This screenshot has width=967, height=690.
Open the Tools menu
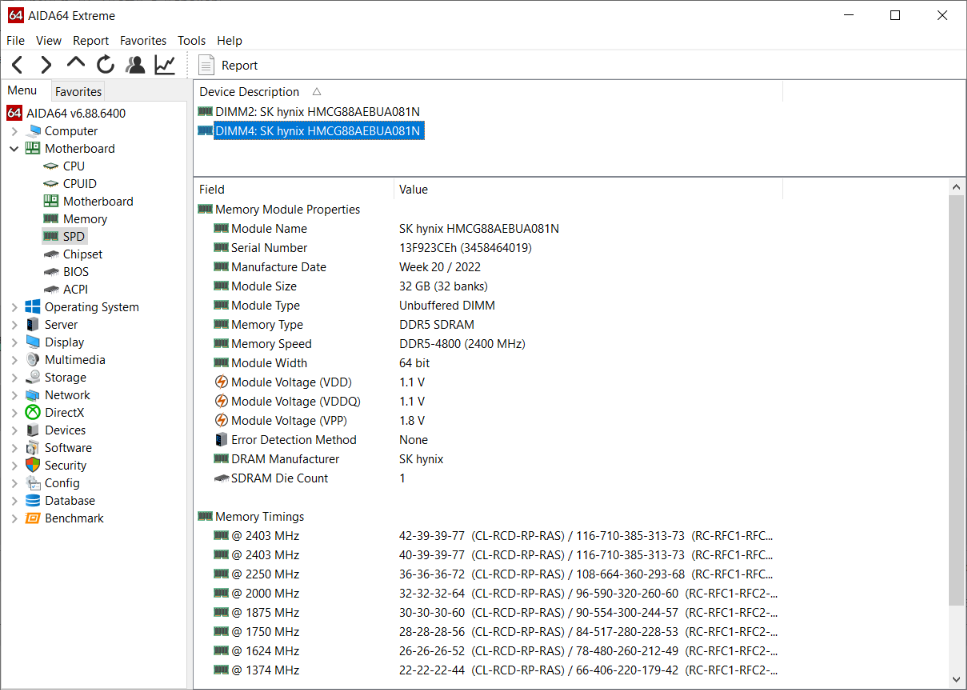click(191, 41)
